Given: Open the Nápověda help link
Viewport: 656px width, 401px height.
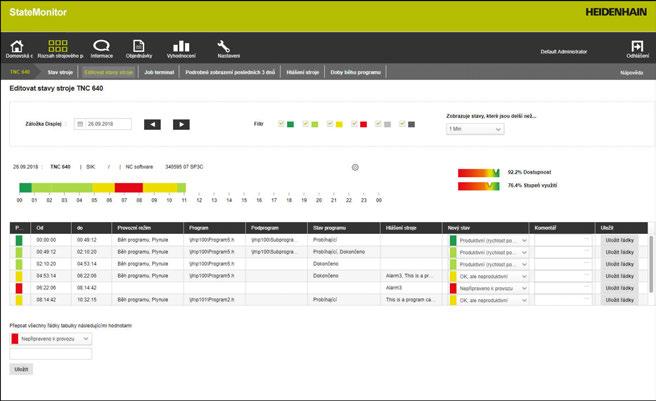Looking at the screenshot, I should (631, 73).
